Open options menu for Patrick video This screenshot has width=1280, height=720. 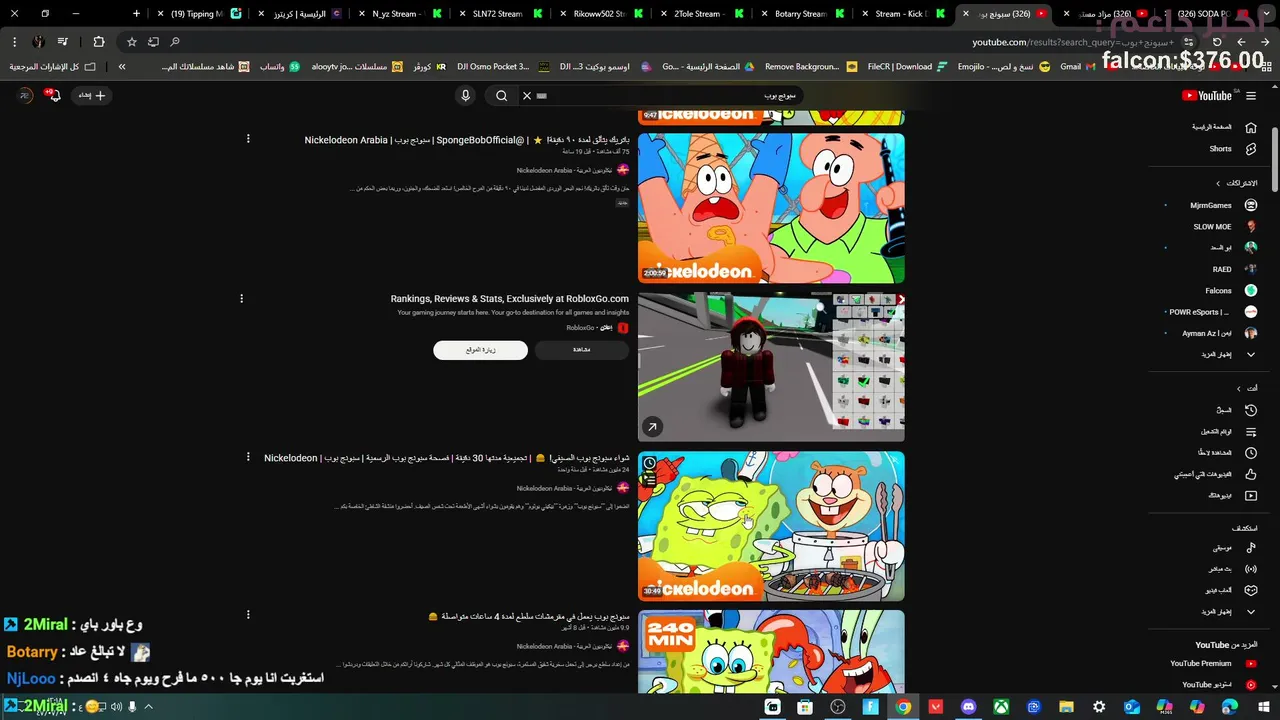[248, 139]
